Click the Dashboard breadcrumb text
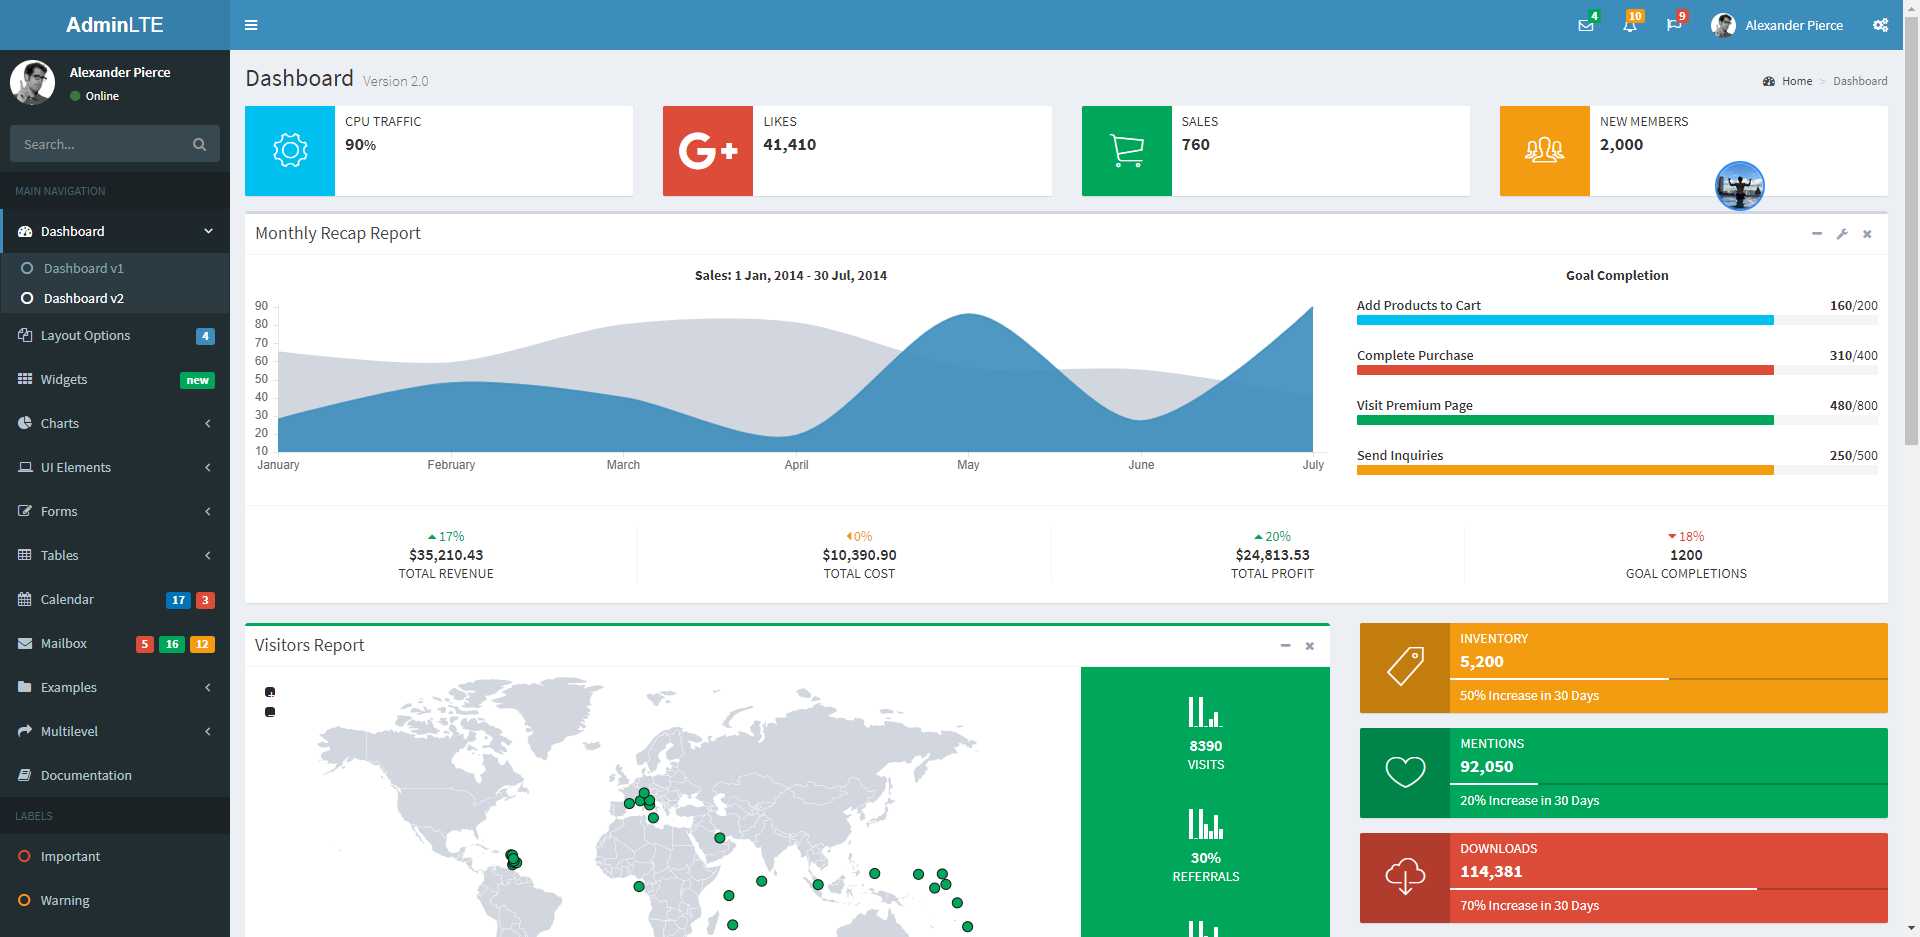This screenshot has width=1920, height=937. [1860, 81]
